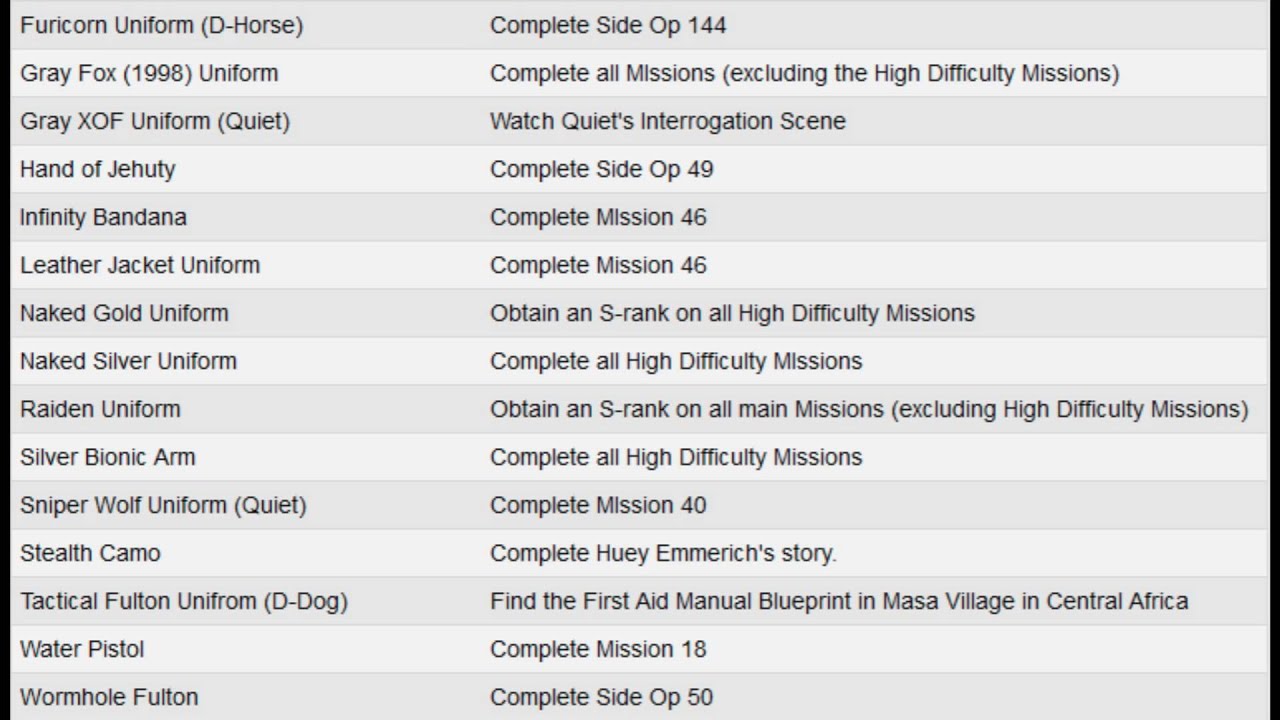Select the Gray Fox (1998) Uniform entry
This screenshot has width=1280, height=720.
pos(149,74)
